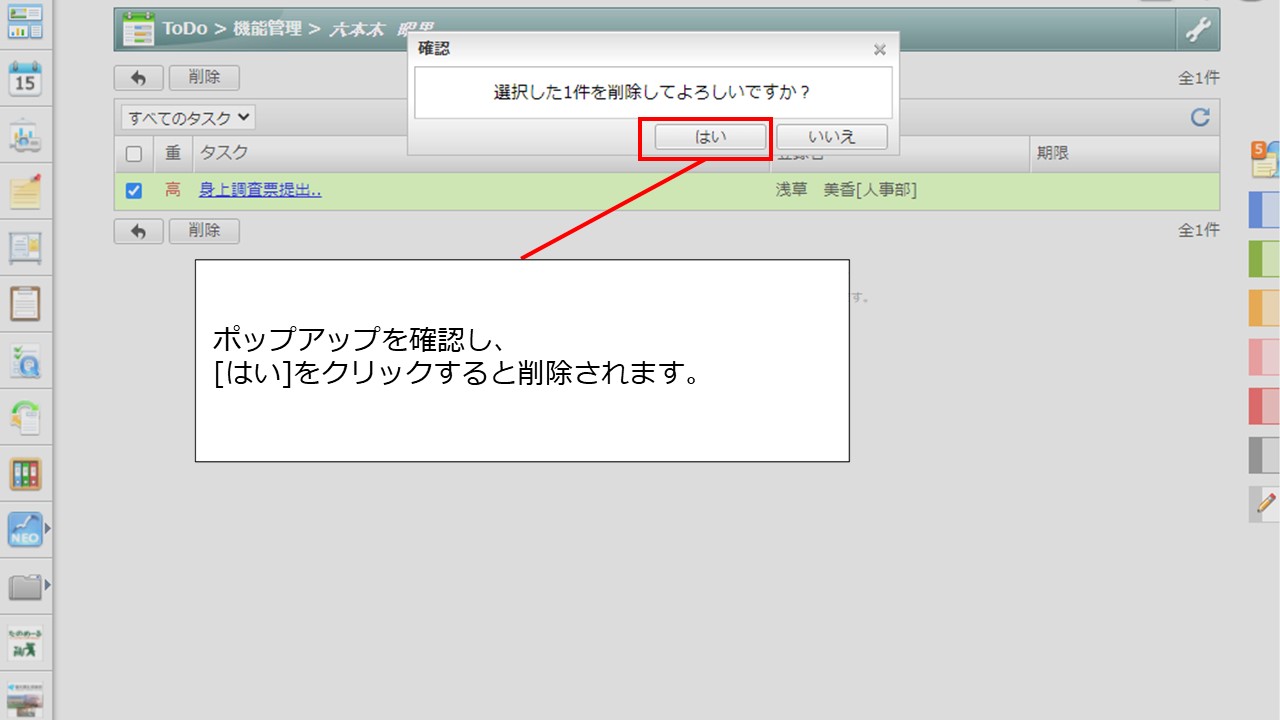Select the green color tab on the right edge

tap(1264, 259)
